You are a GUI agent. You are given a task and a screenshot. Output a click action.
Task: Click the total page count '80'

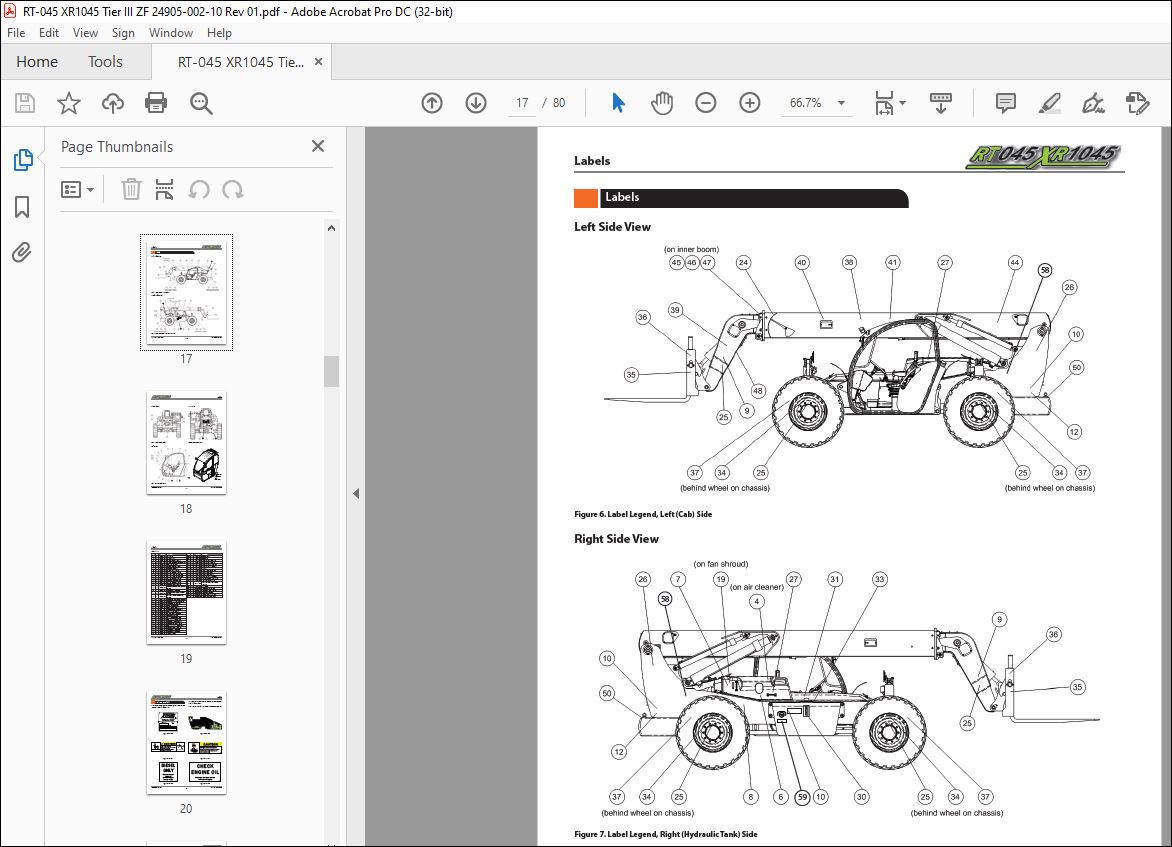[x=559, y=102]
